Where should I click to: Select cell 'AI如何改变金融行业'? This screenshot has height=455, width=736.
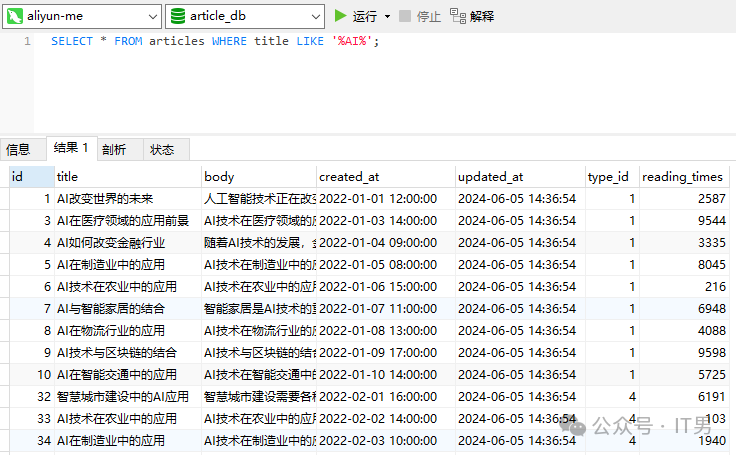click(128, 243)
